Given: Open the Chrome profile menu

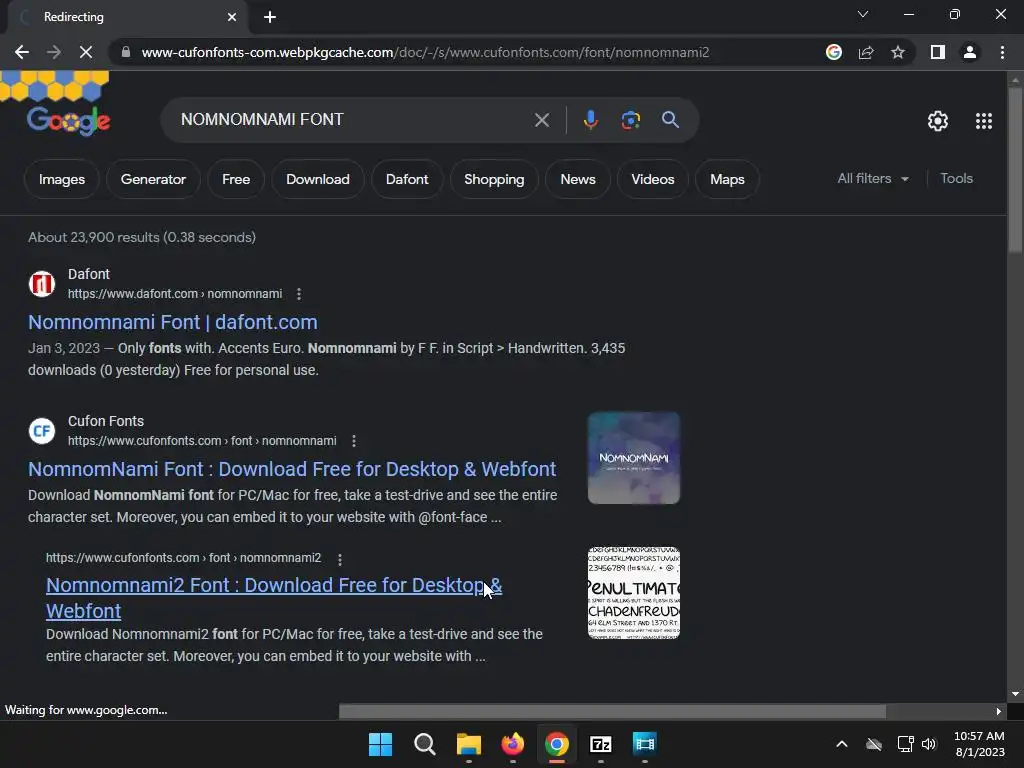Looking at the screenshot, I should coord(970,52).
